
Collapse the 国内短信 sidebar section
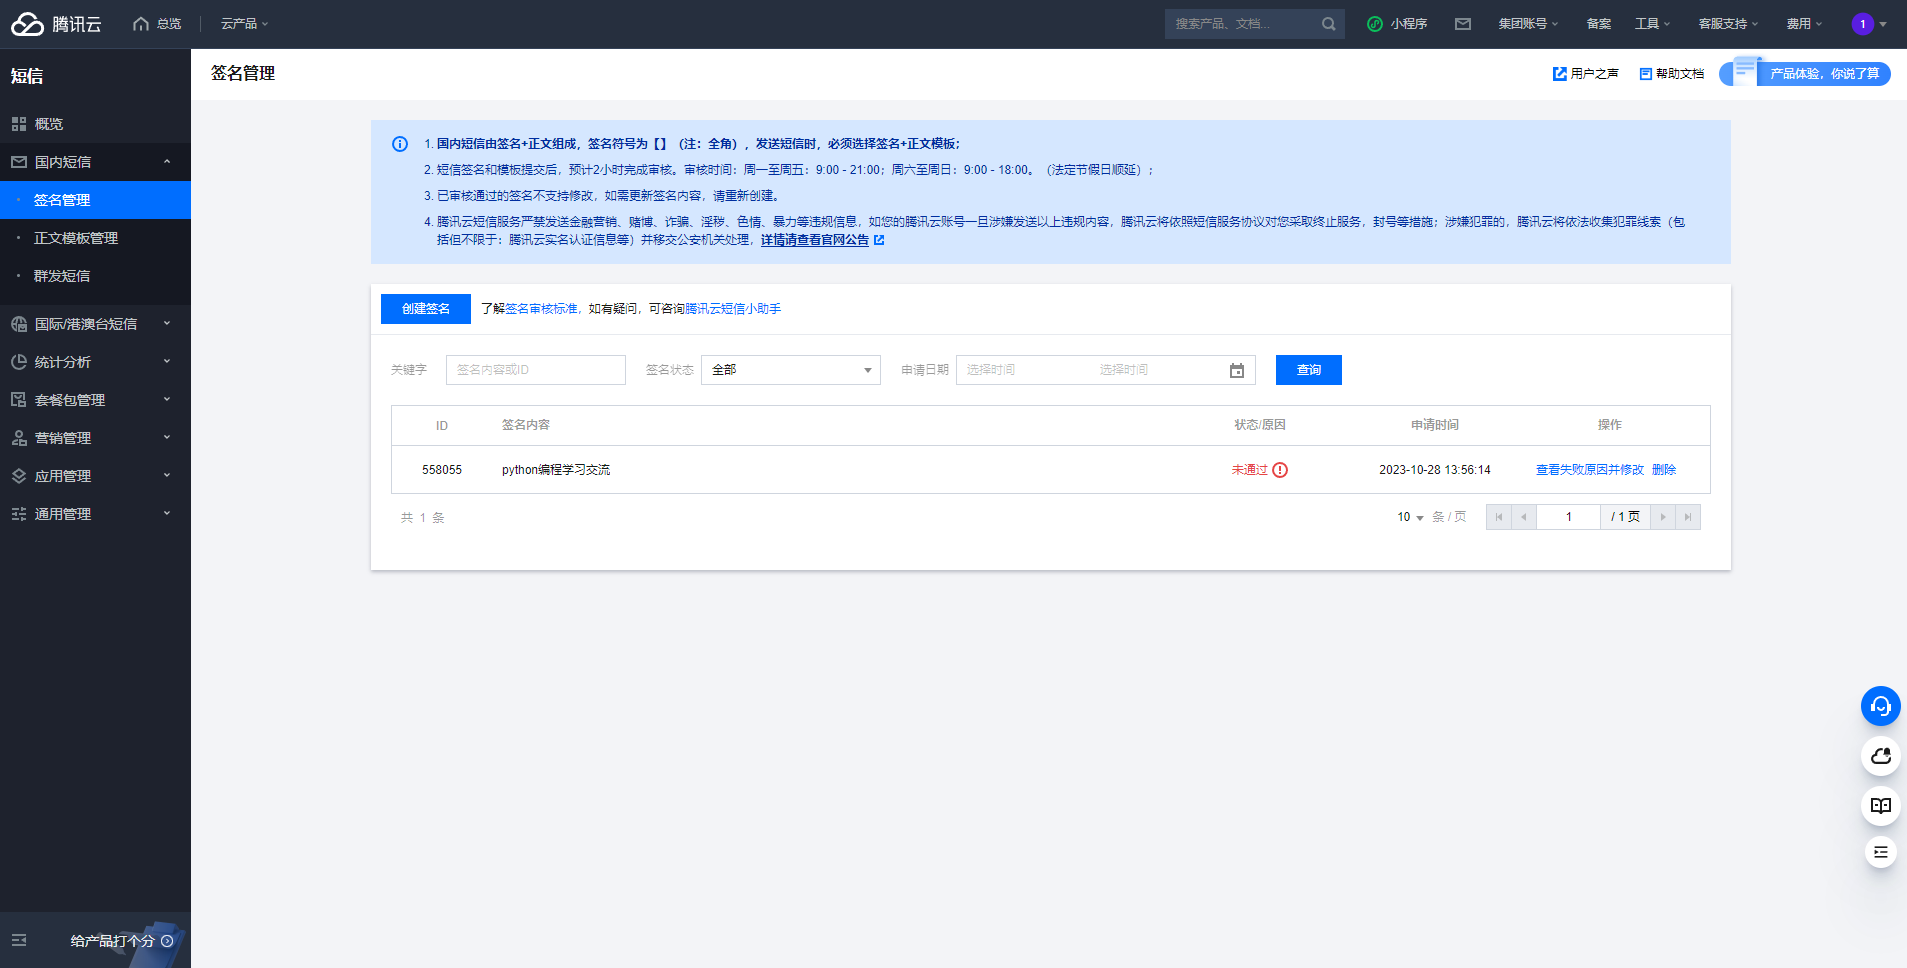(95, 162)
